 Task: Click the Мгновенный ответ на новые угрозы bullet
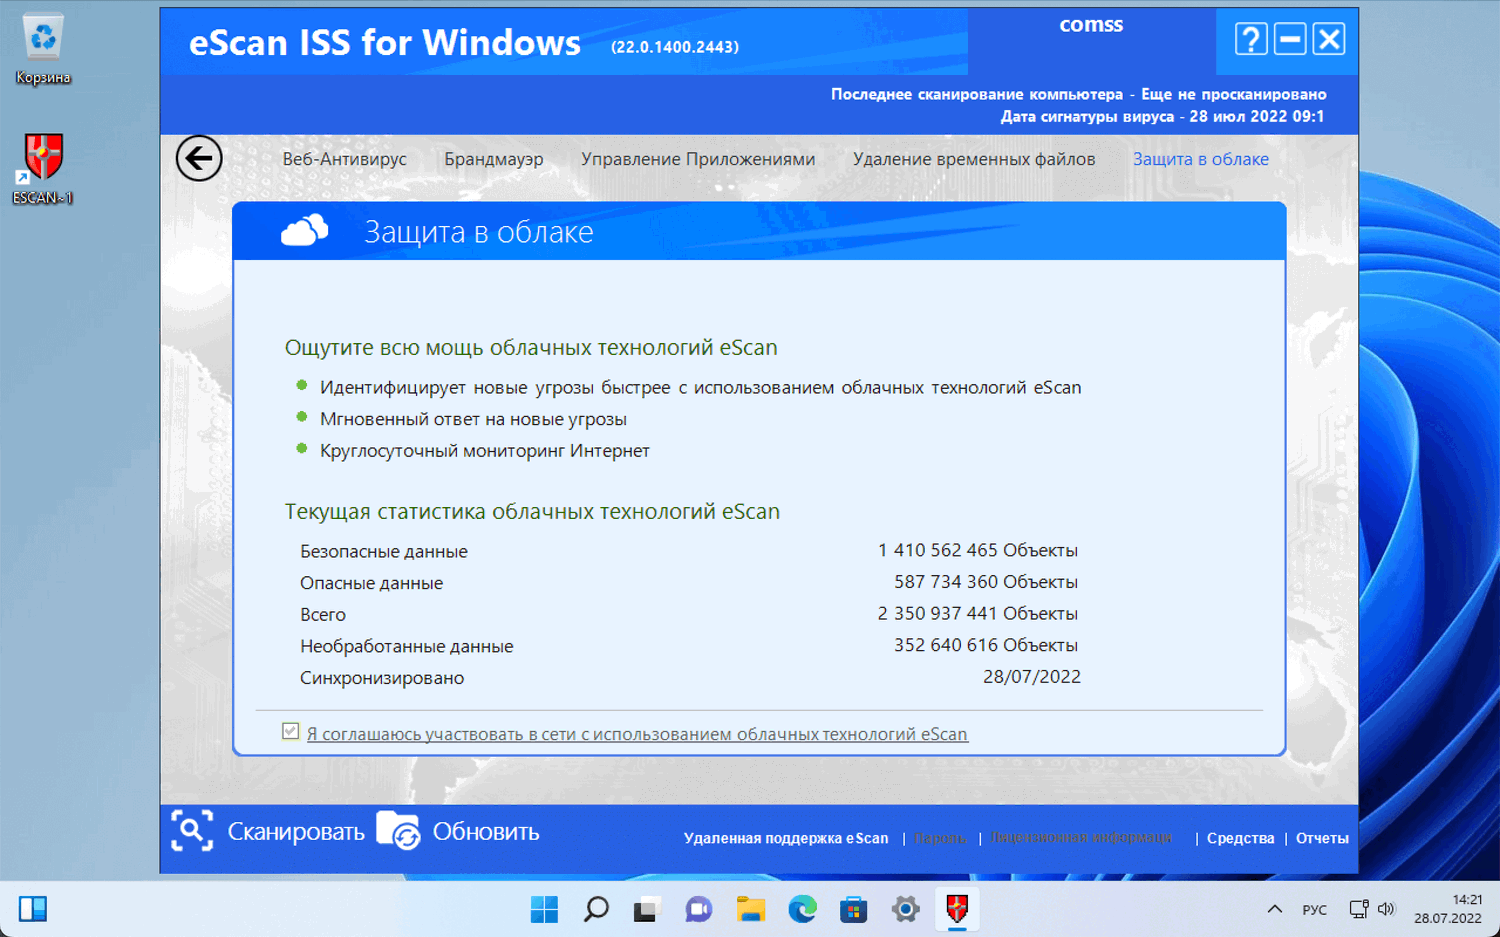474,419
